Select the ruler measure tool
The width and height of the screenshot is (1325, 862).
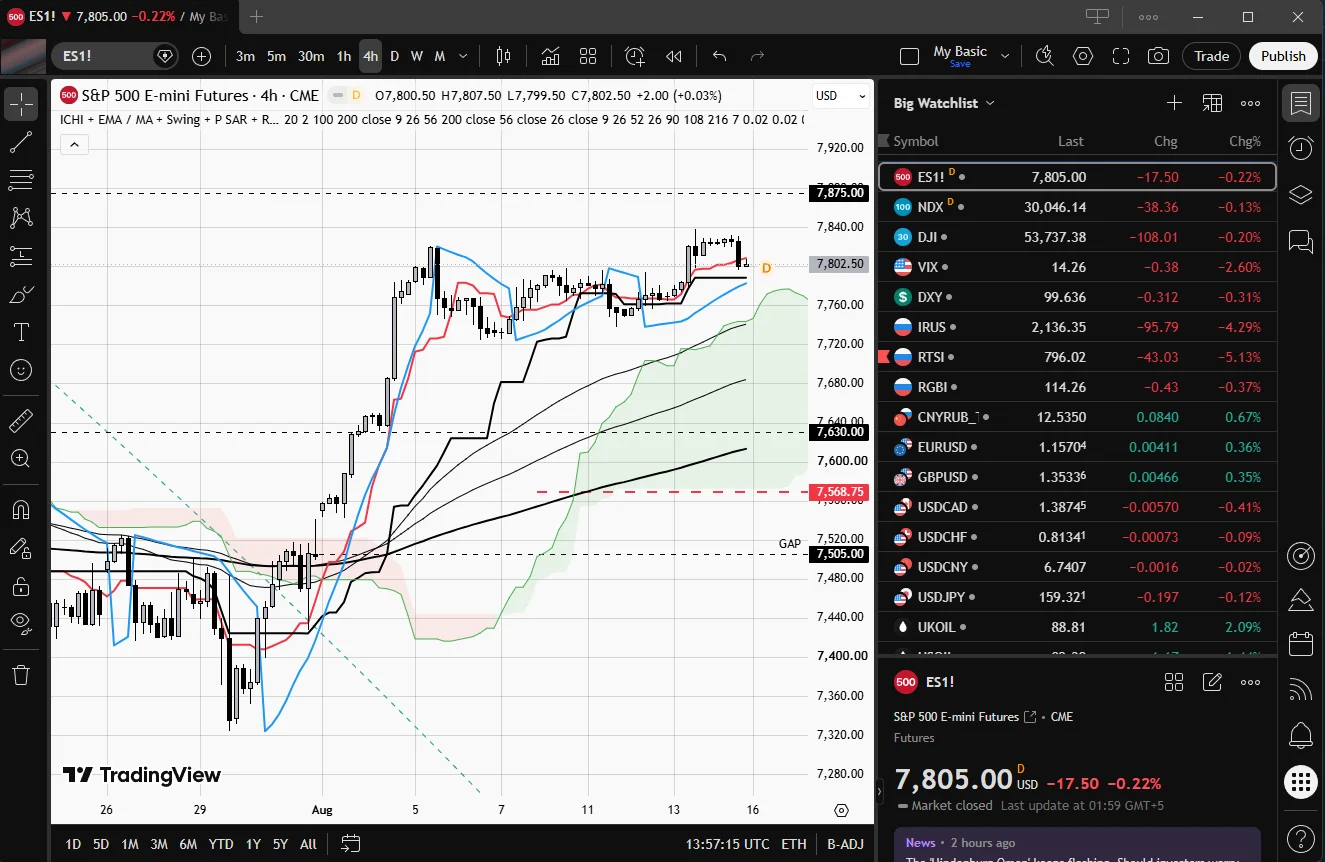(21, 420)
